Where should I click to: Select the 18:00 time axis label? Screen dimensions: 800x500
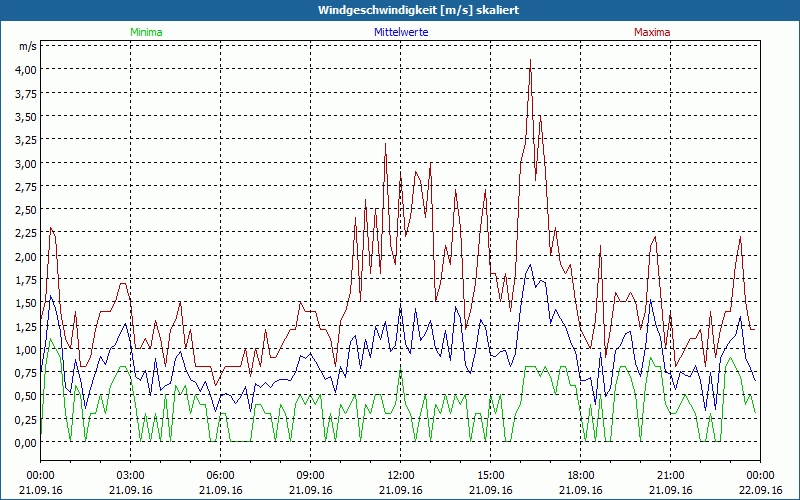click(x=581, y=475)
